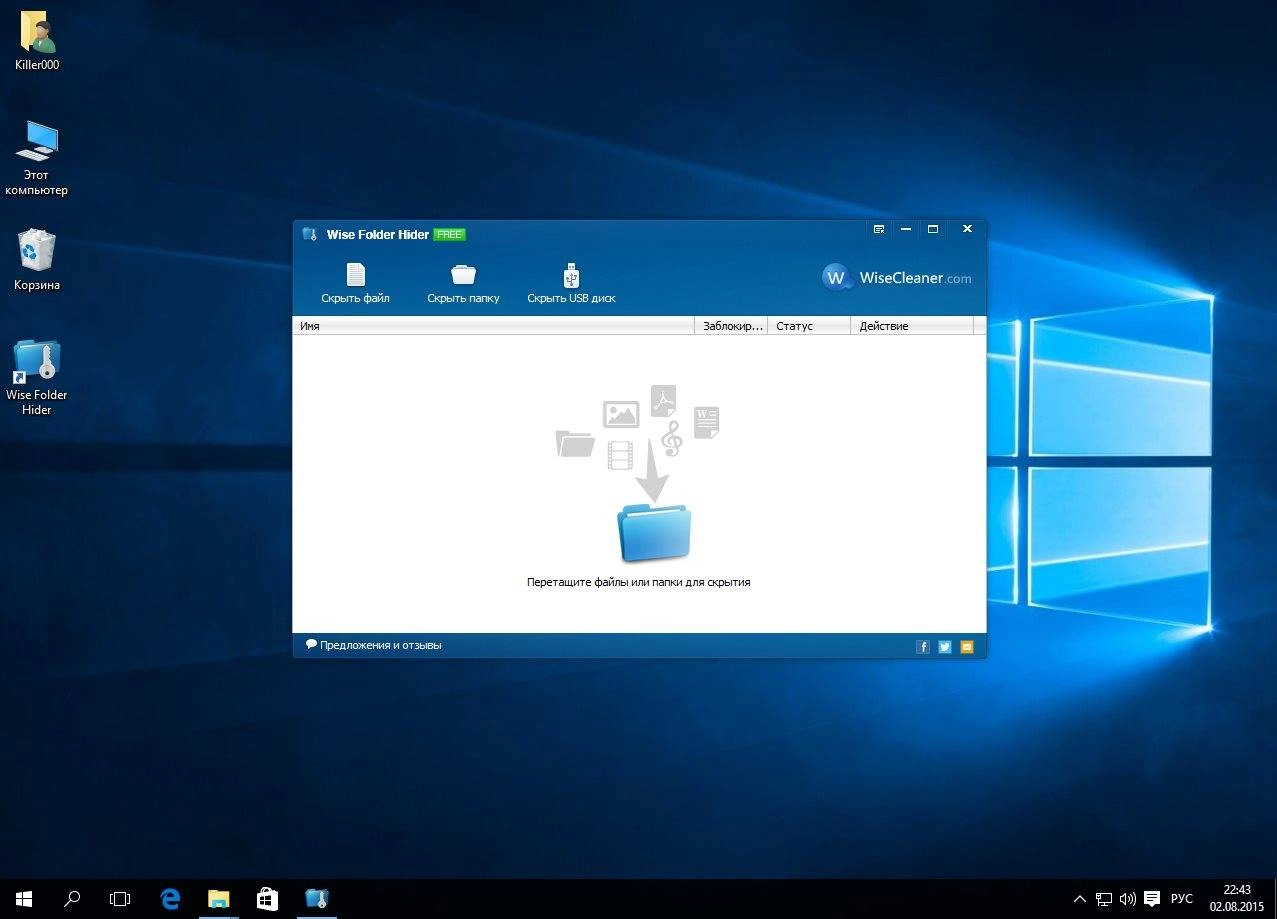
Task: Open Wise Folder Hider menu icon in title bar
Action: (x=879, y=229)
